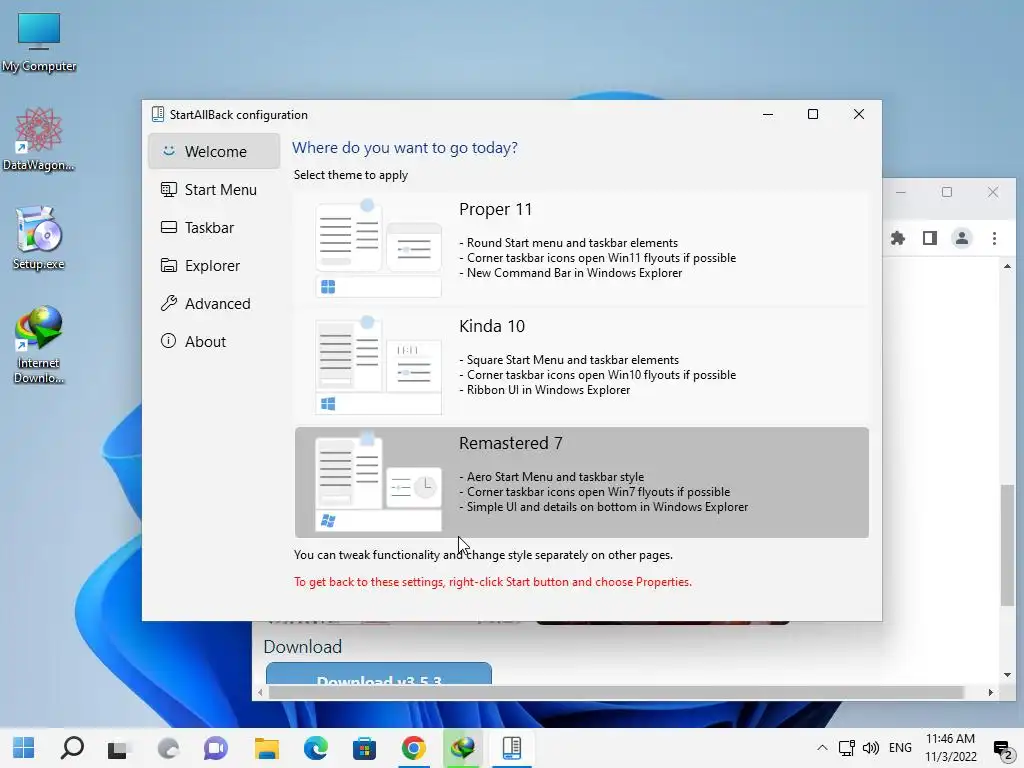This screenshot has height=768, width=1024.
Task: Open the Start Menu settings page
Action: coord(214,189)
